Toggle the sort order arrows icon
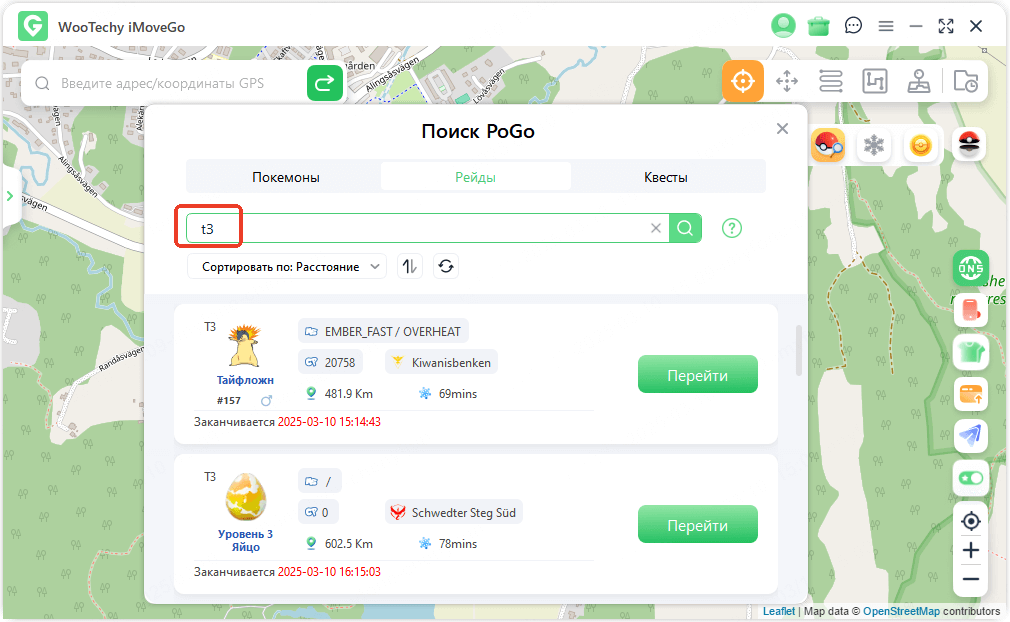Screen dimensions: 1010x622 tap(409, 266)
